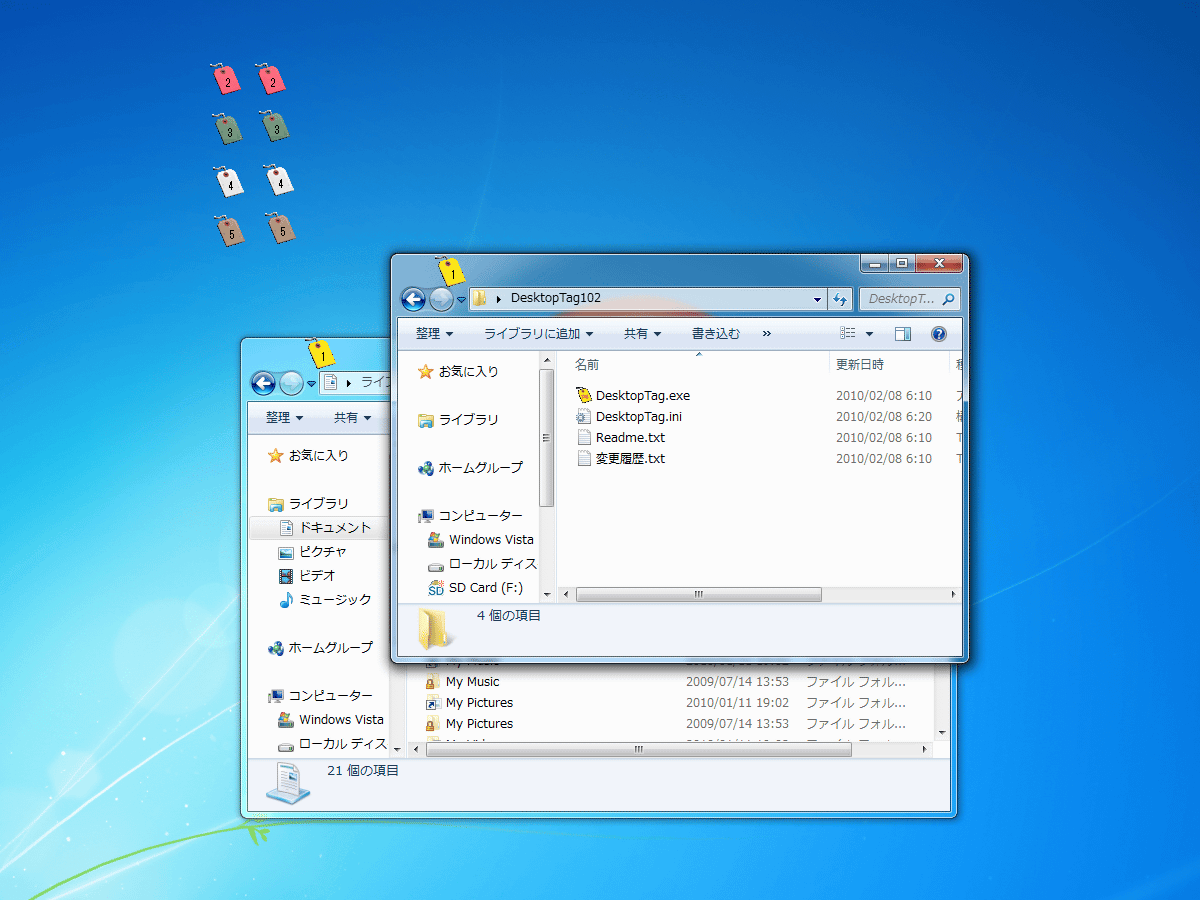
Task: Select ホームグループ in DesktopTag102 navigation pane
Action: [470, 467]
